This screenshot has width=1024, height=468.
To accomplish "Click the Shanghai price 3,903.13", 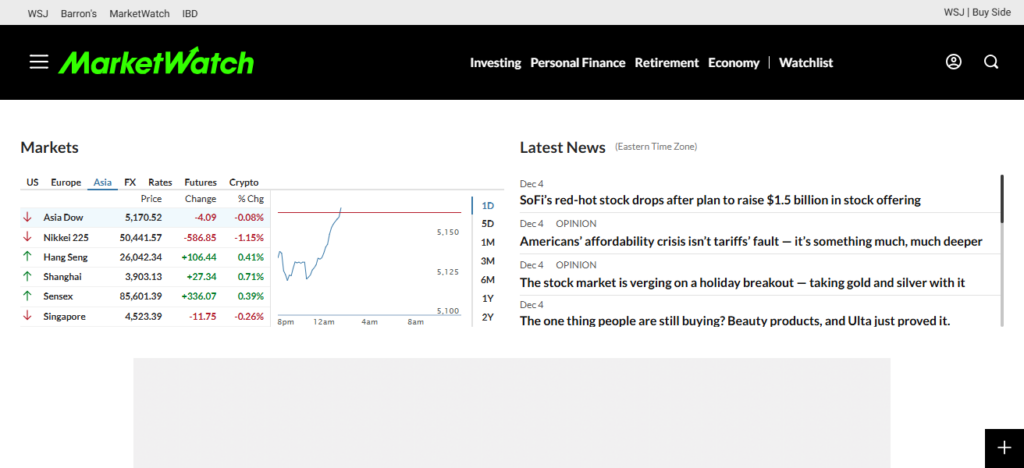I will pyautogui.click(x=144, y=277).
